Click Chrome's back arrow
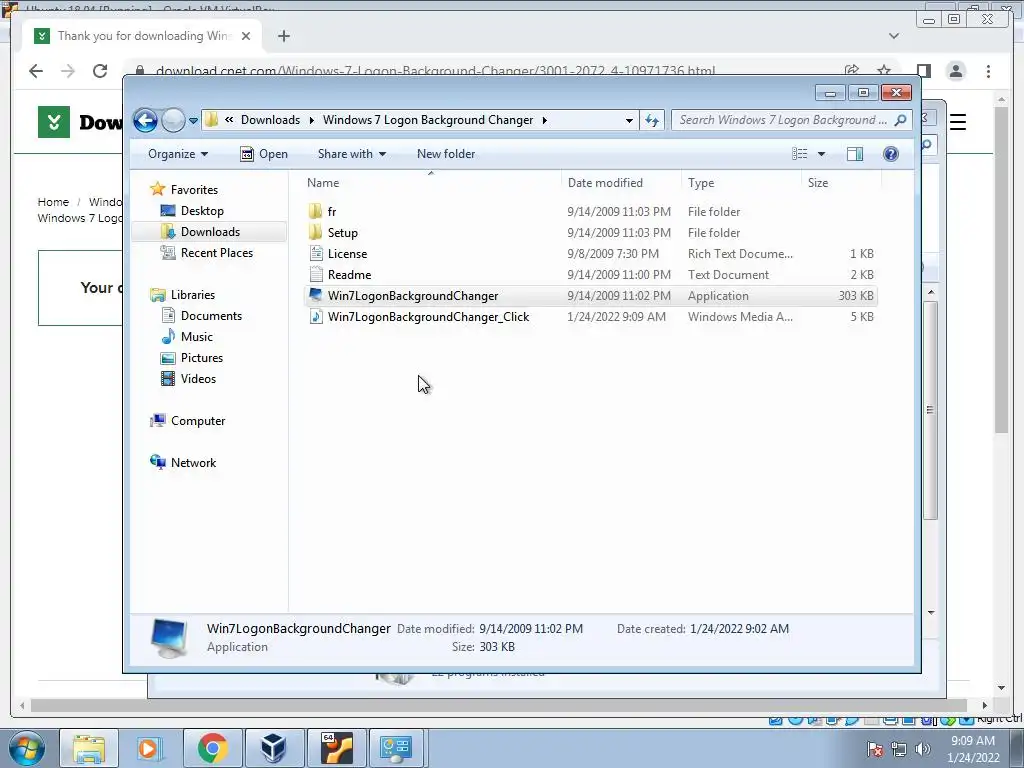The height and width of the screenshot is (768, 1024). [x=36, y=71]
